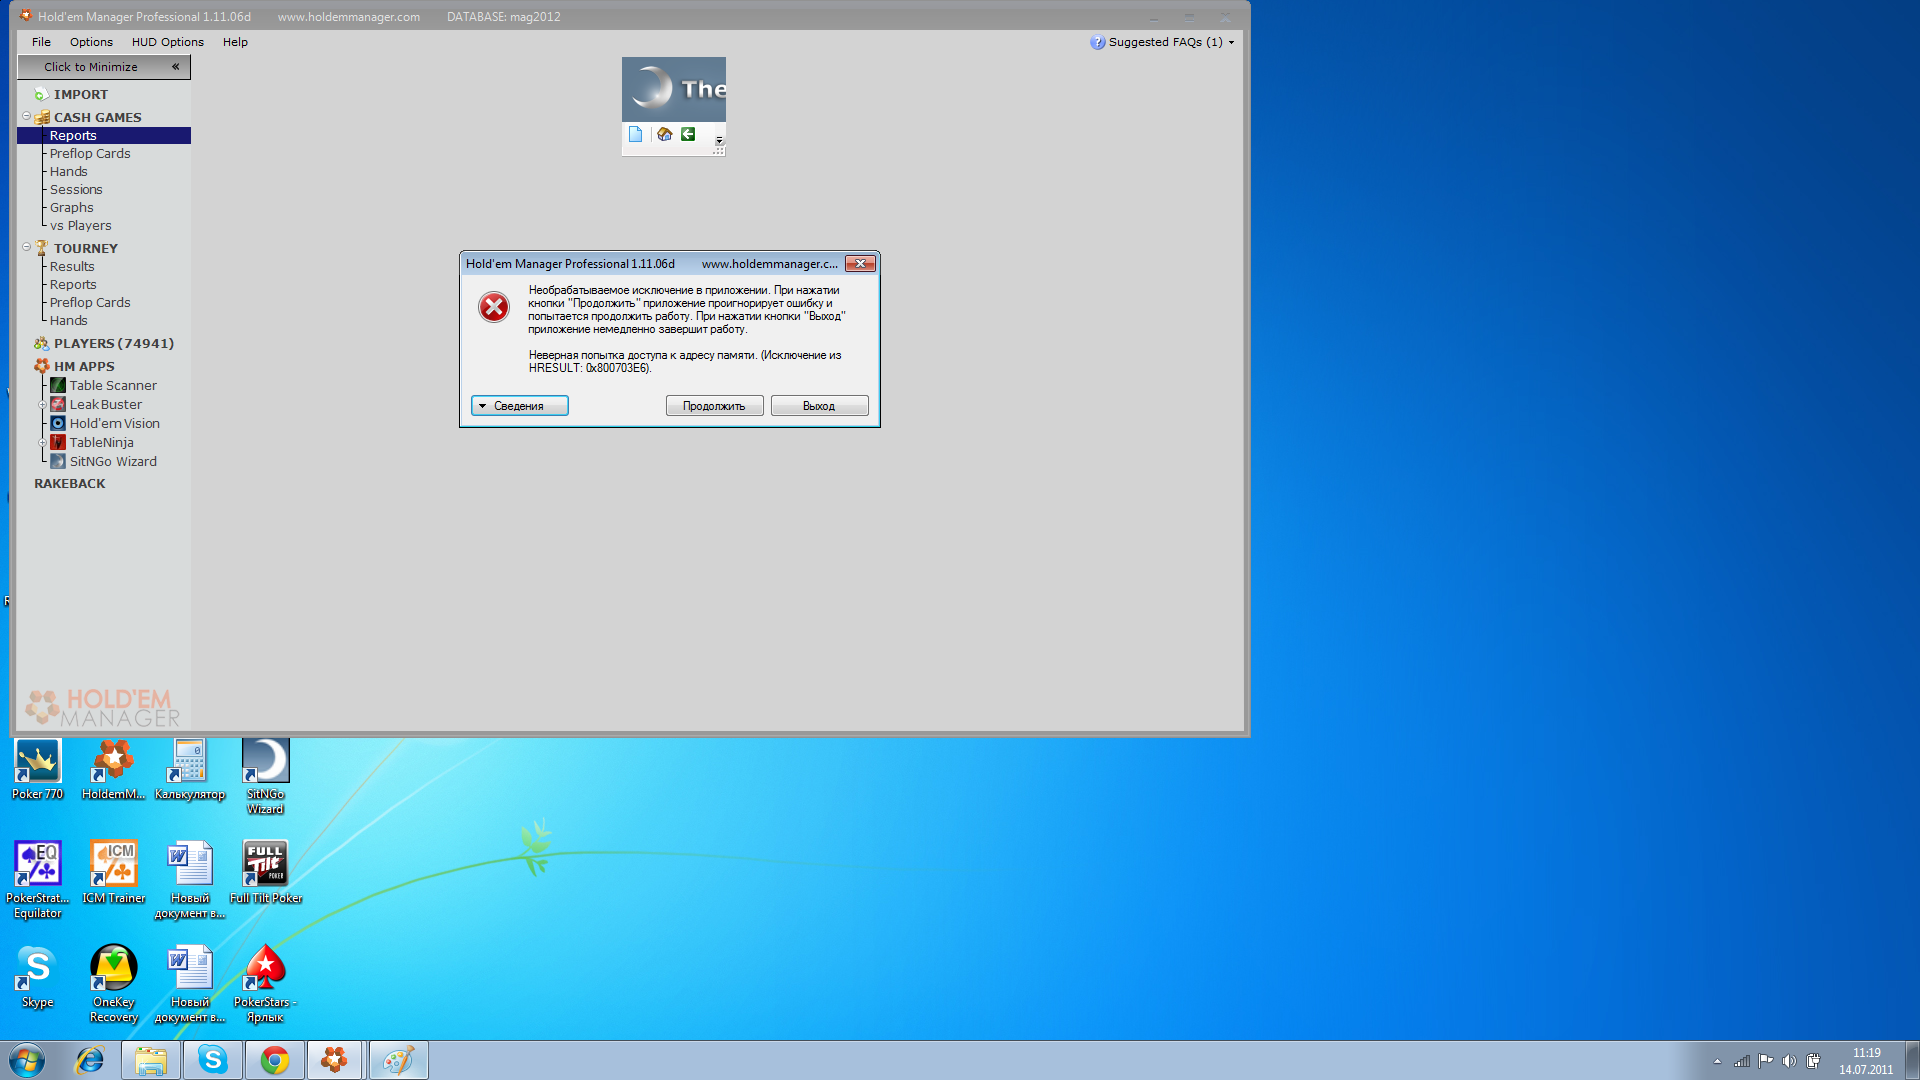Viewport: 1920px width, 1080px height.
Task: Click the Click to Minimize button
Action: click(104, 67)
